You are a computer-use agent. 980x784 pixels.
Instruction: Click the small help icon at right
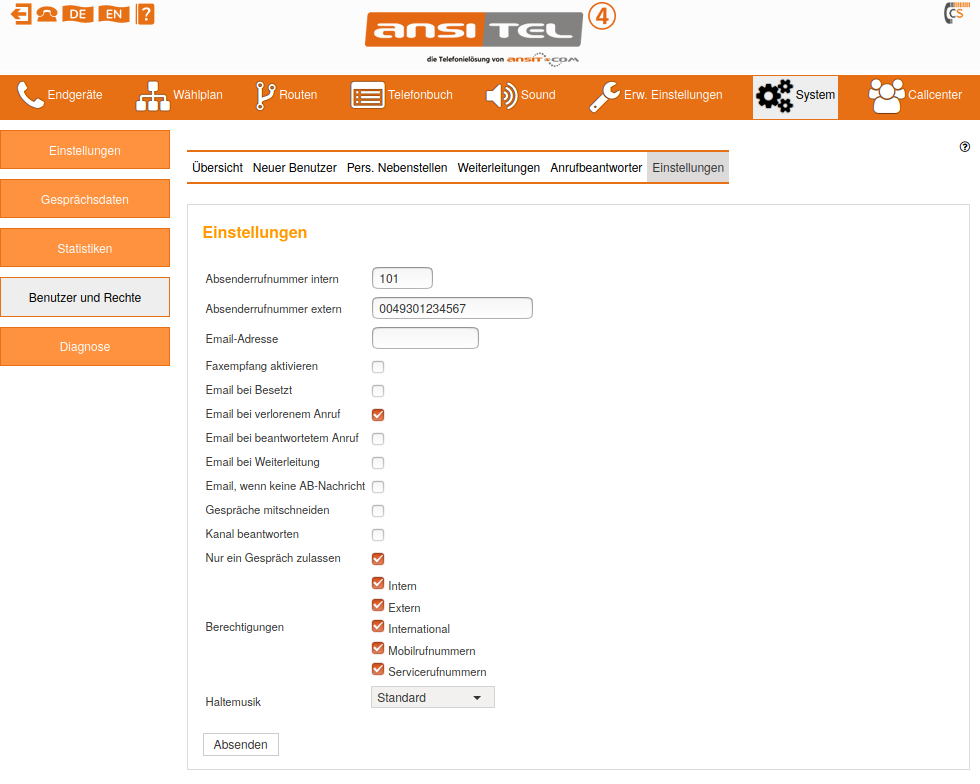pyautogui.click(x=965, y=147)
